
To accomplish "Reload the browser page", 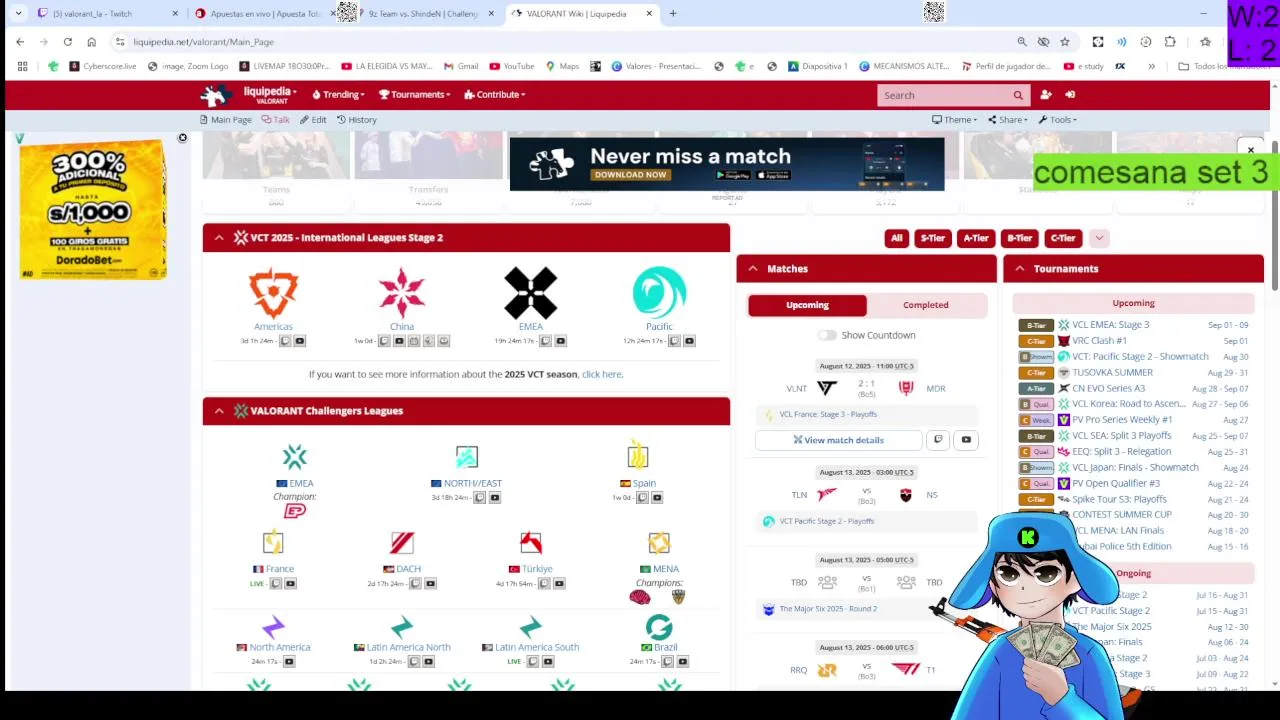I will pyautogui.click(x=67, y=42).
